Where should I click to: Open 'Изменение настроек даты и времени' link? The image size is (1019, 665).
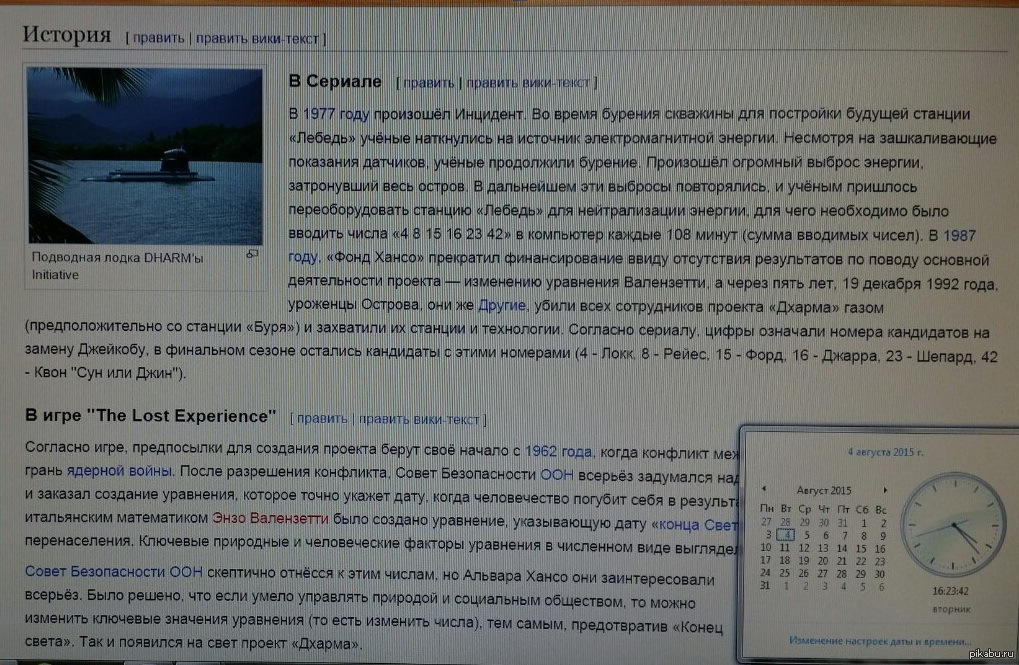click(879, 640)
